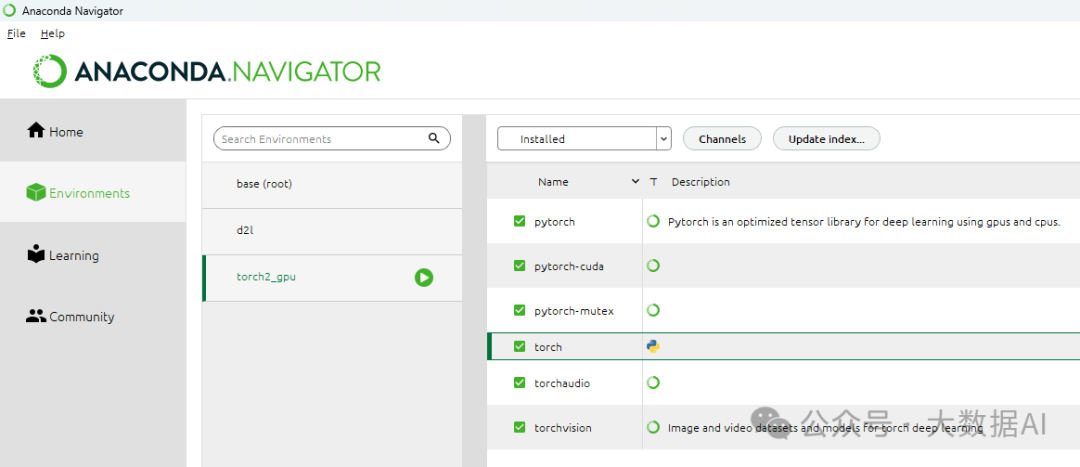Open the Installed filter dropdown
The width and height of the screenshot is (1080, 467).
[584, 138]
